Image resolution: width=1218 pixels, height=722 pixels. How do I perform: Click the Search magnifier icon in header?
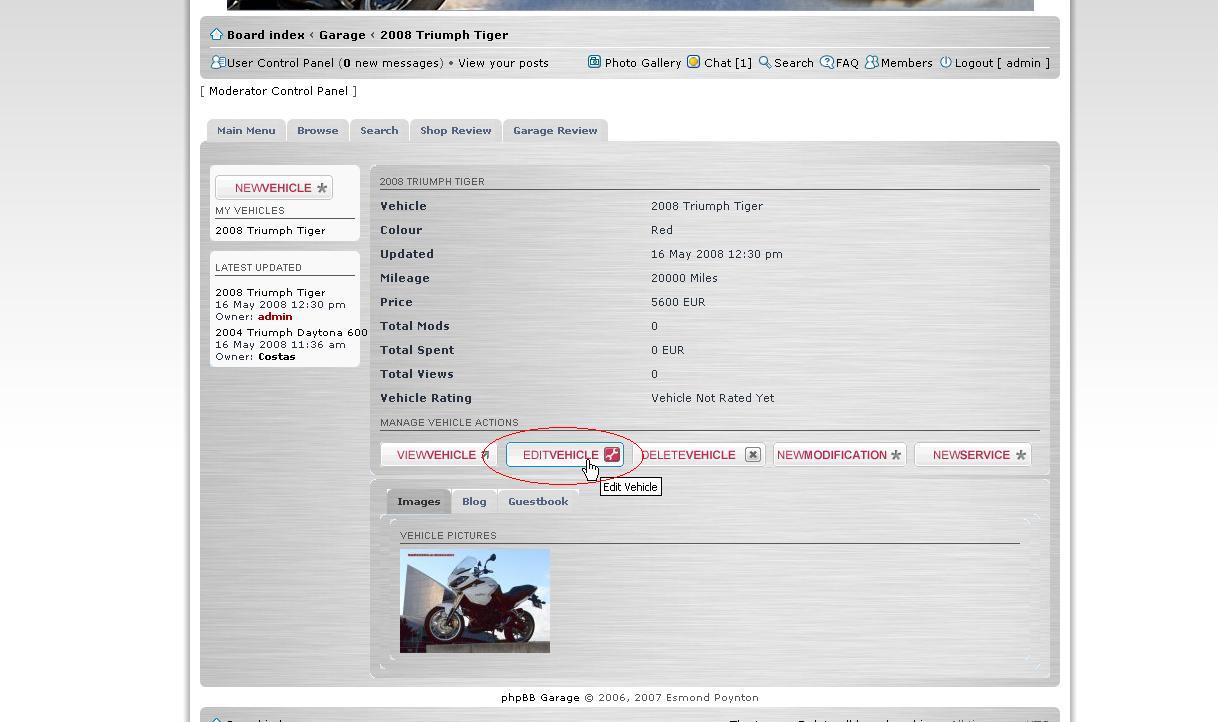pyautogui.click(x=764, y=62)
